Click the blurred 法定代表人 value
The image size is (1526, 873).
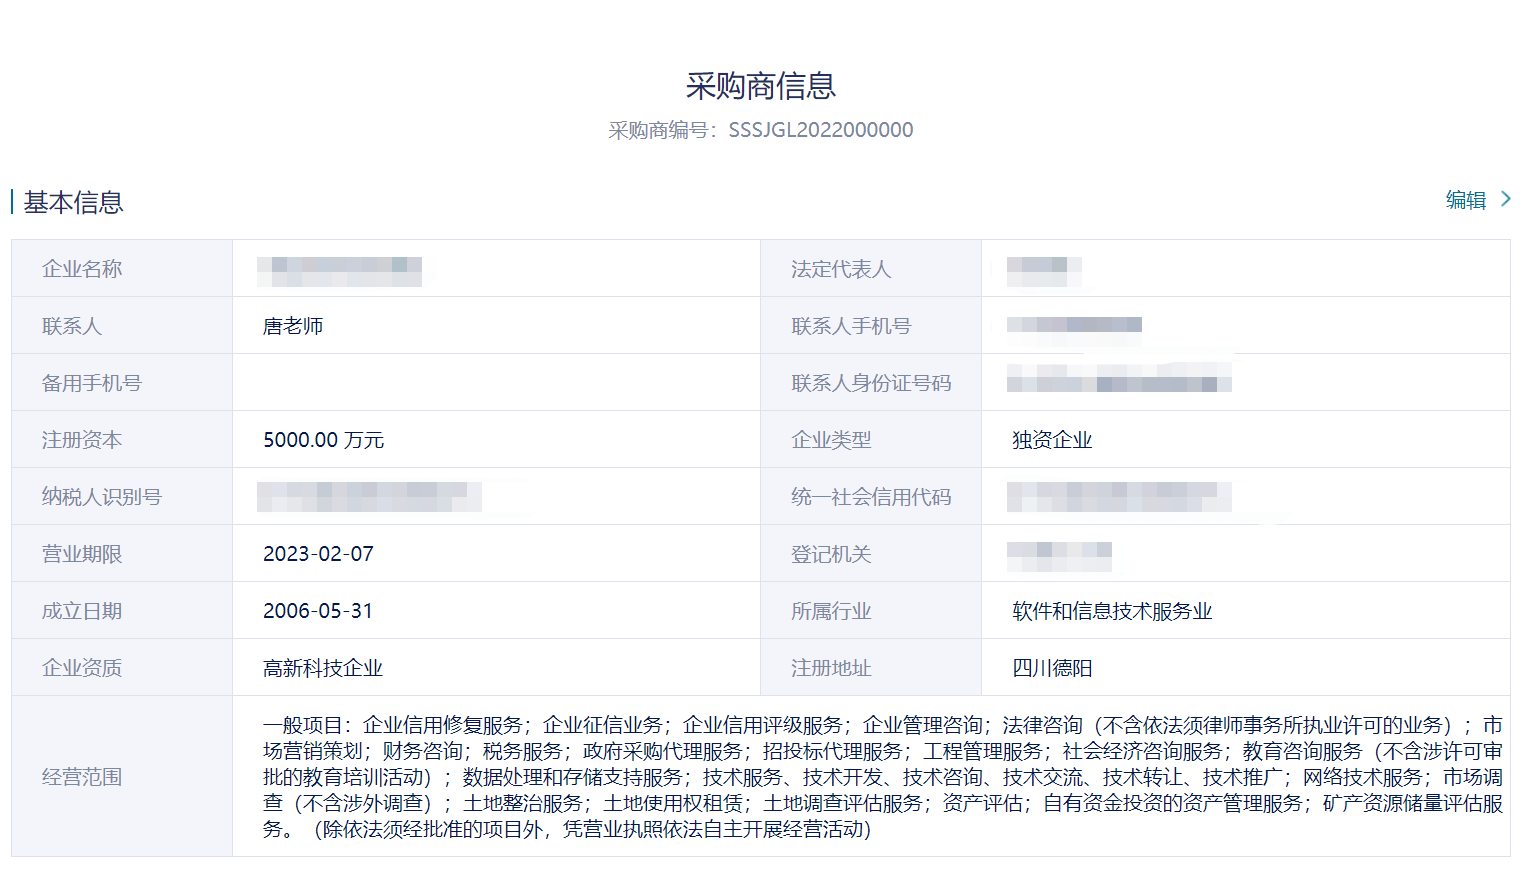click(x=1043, y=269)
